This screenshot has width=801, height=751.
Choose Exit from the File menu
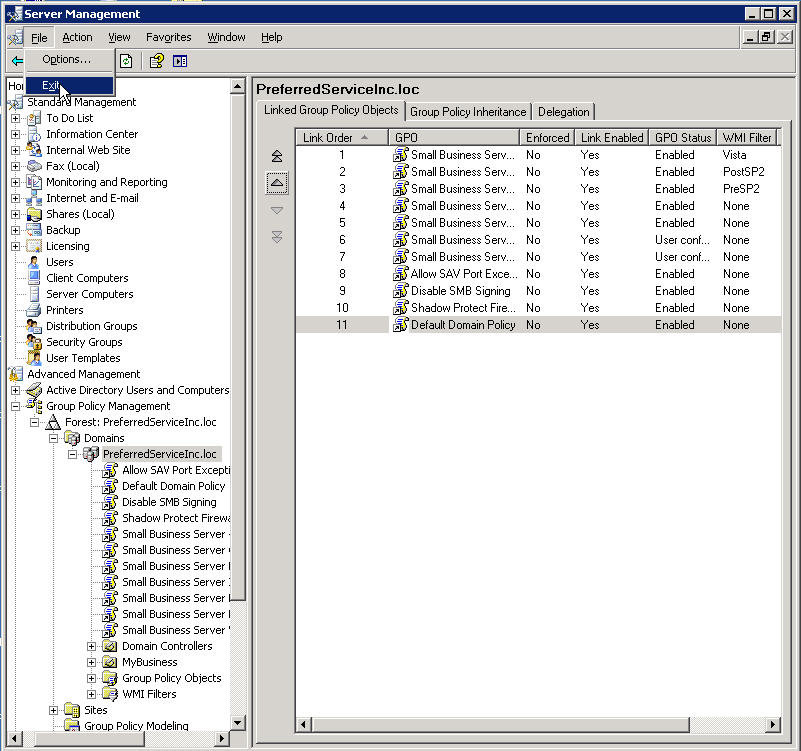click(x=52, y=86)
